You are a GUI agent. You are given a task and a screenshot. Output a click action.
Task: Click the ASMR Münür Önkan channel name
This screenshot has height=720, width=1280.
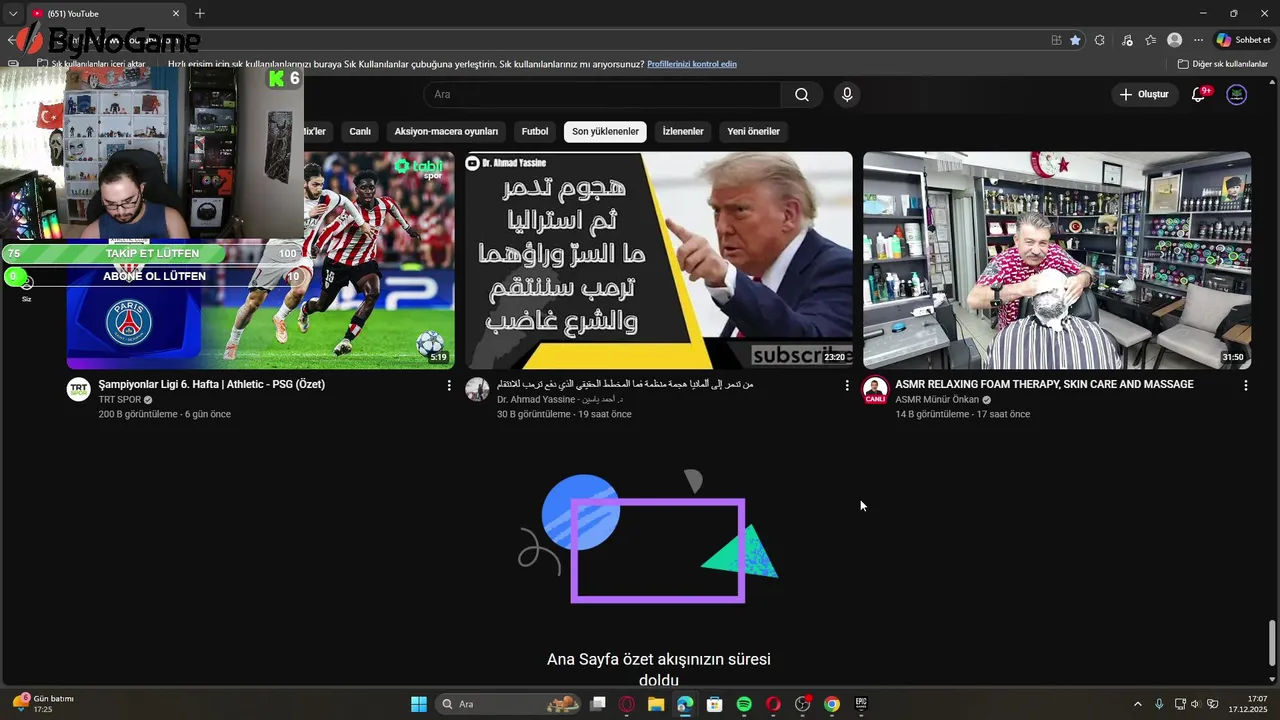(937, 400)
